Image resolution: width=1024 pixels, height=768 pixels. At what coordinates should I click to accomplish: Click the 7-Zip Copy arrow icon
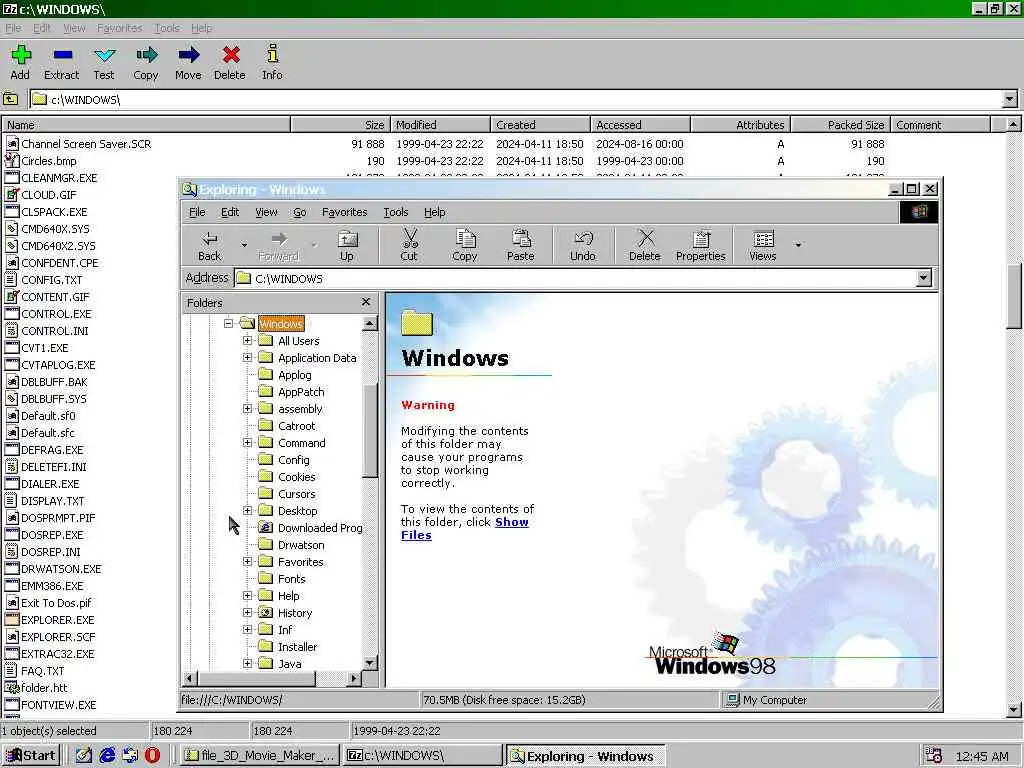pos(146,62)
